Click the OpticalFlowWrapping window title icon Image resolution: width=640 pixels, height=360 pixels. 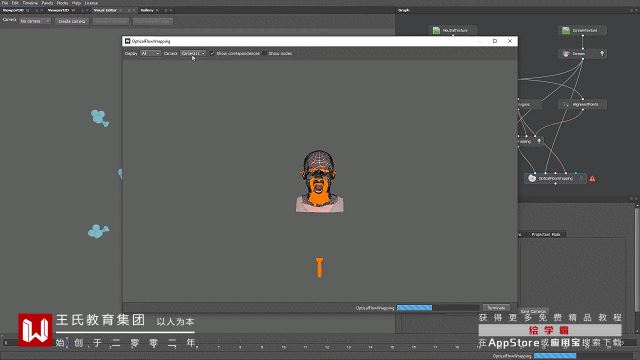[x=127, y=41]
